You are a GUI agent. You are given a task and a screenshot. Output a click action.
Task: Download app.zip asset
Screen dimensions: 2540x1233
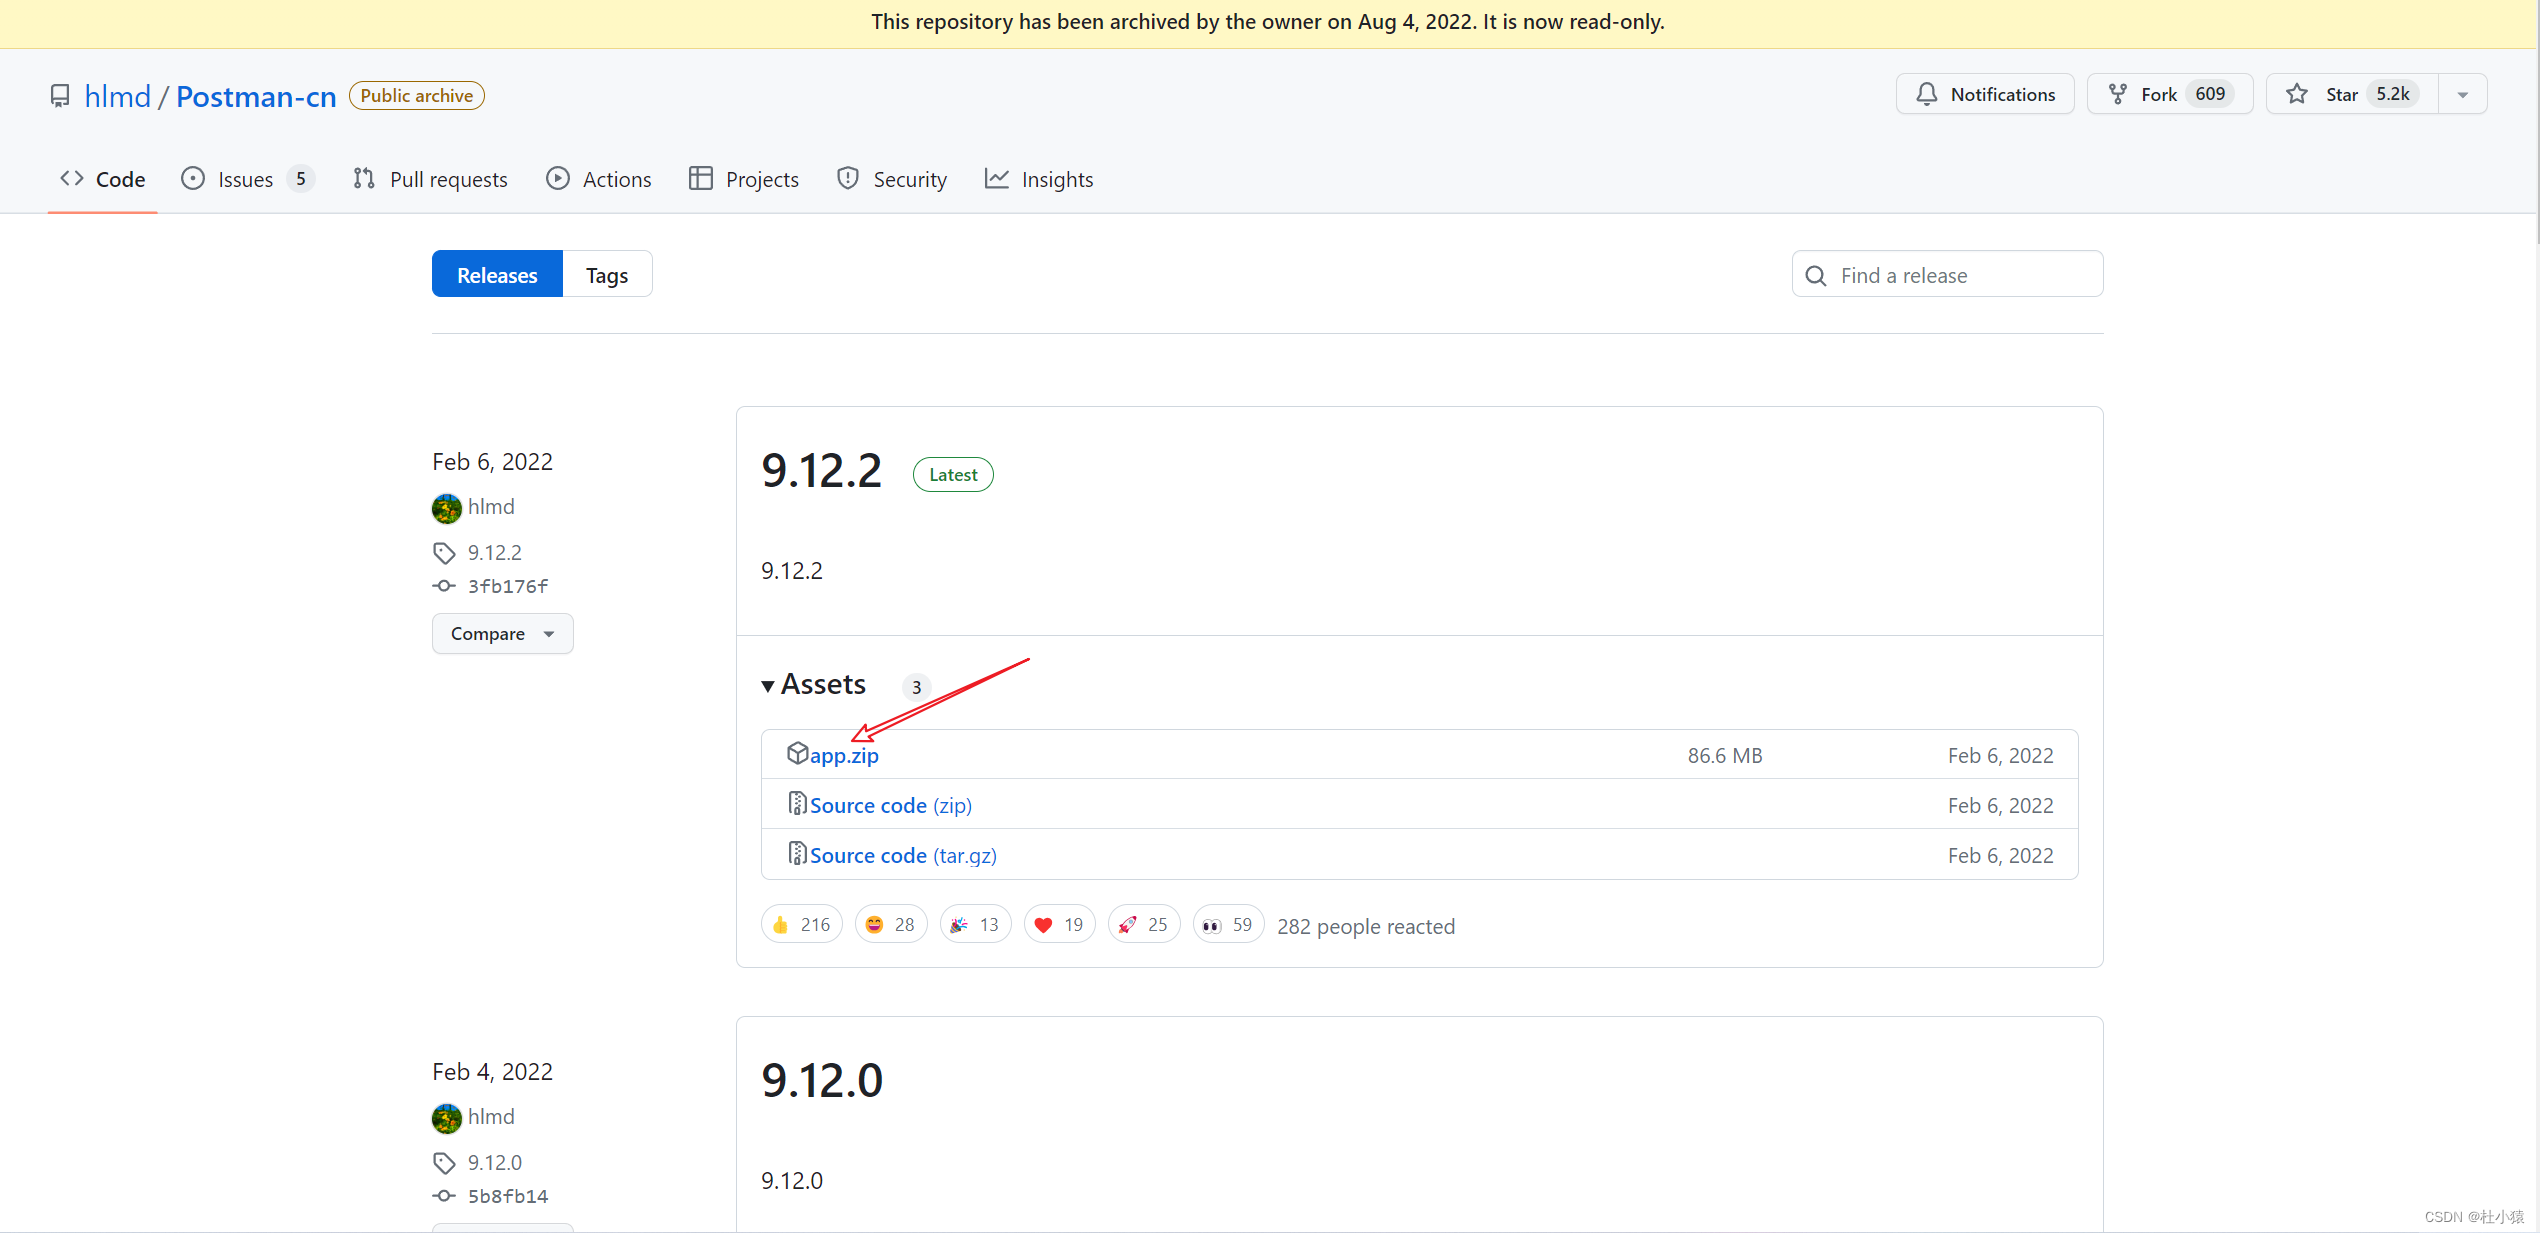click(844, 756)
